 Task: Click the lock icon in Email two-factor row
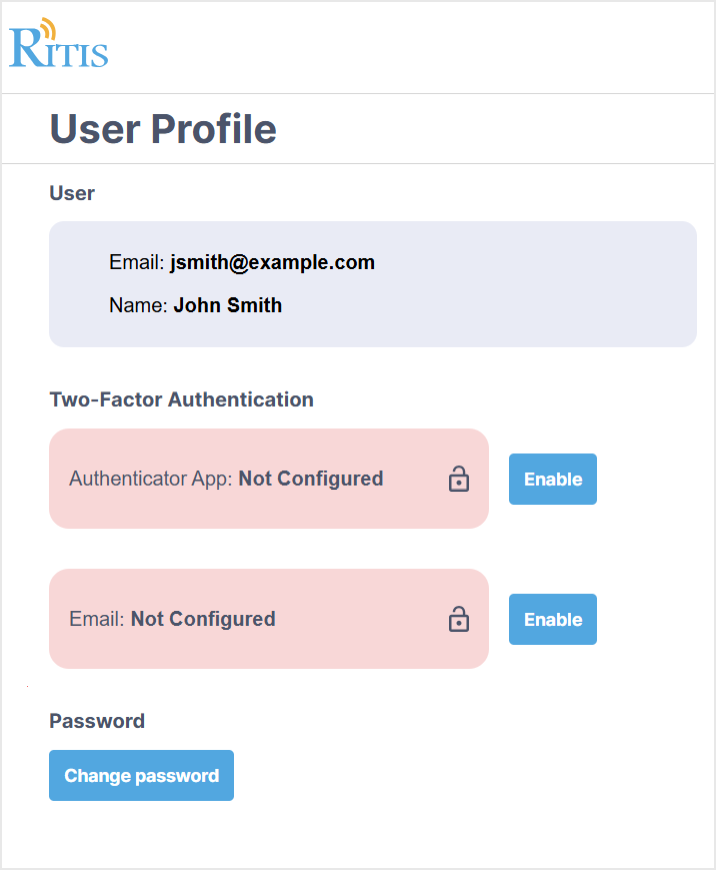pyautogui.click(x=458, y=619)
